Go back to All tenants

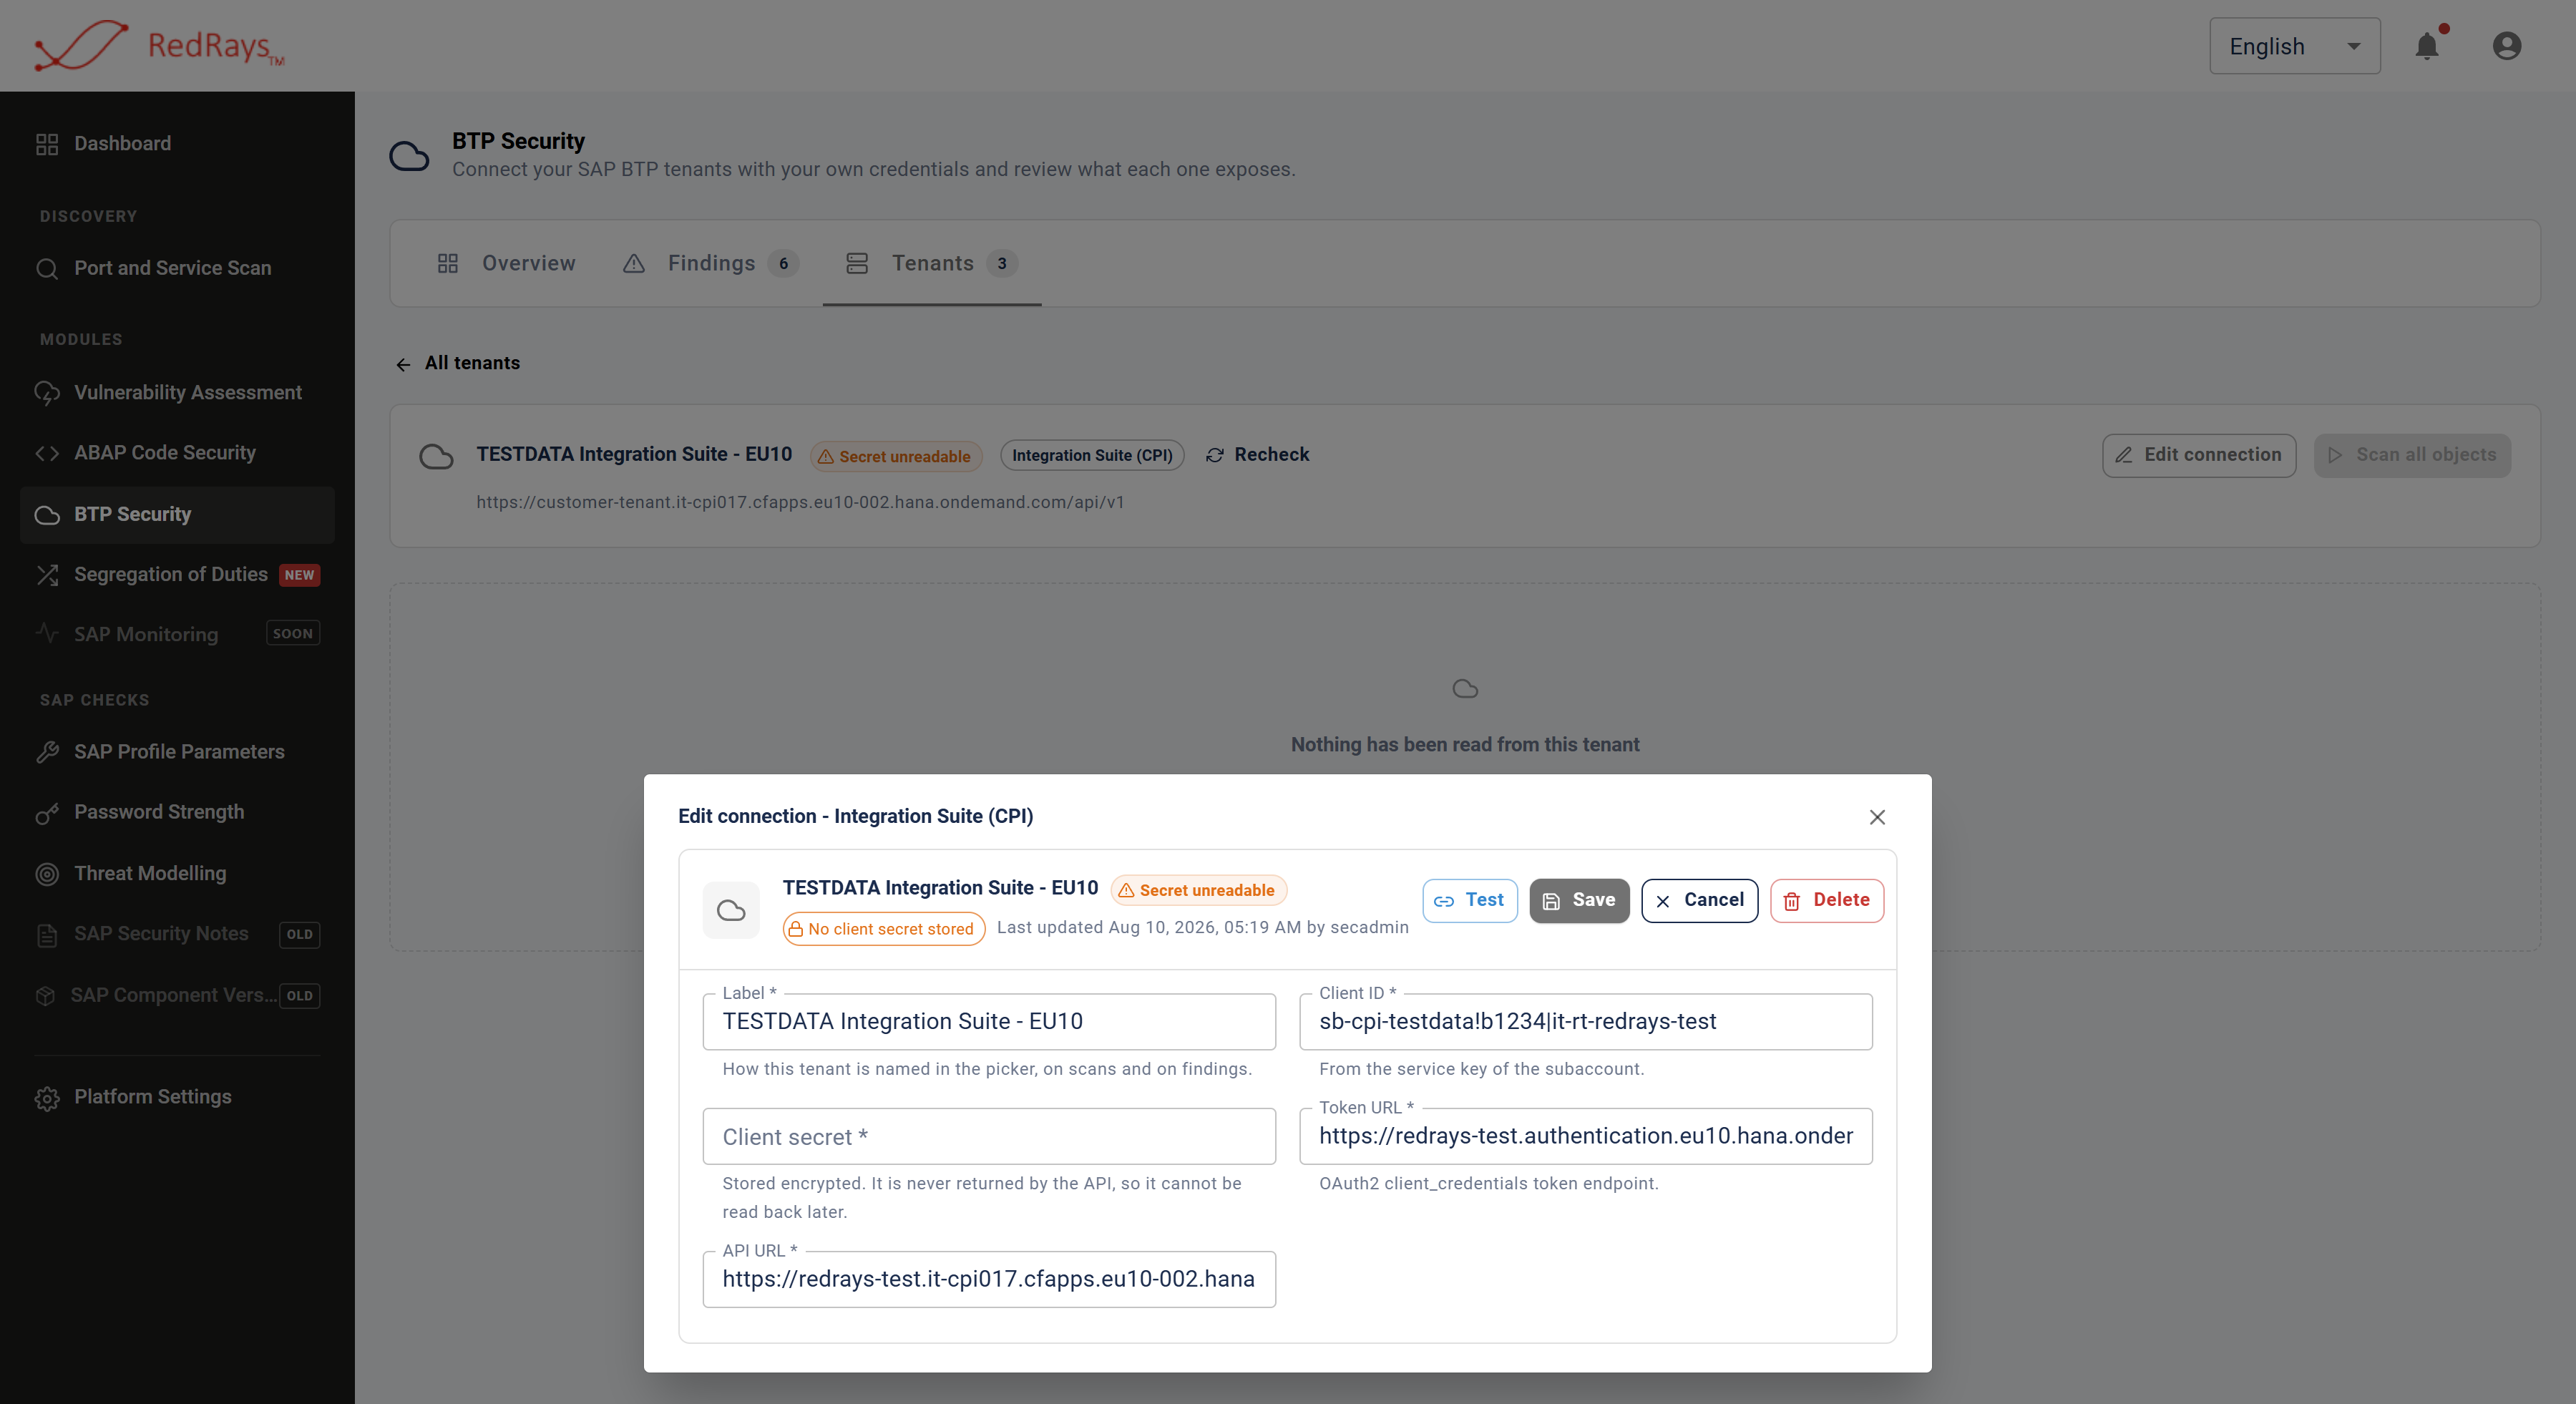click(x=458, y=363)
